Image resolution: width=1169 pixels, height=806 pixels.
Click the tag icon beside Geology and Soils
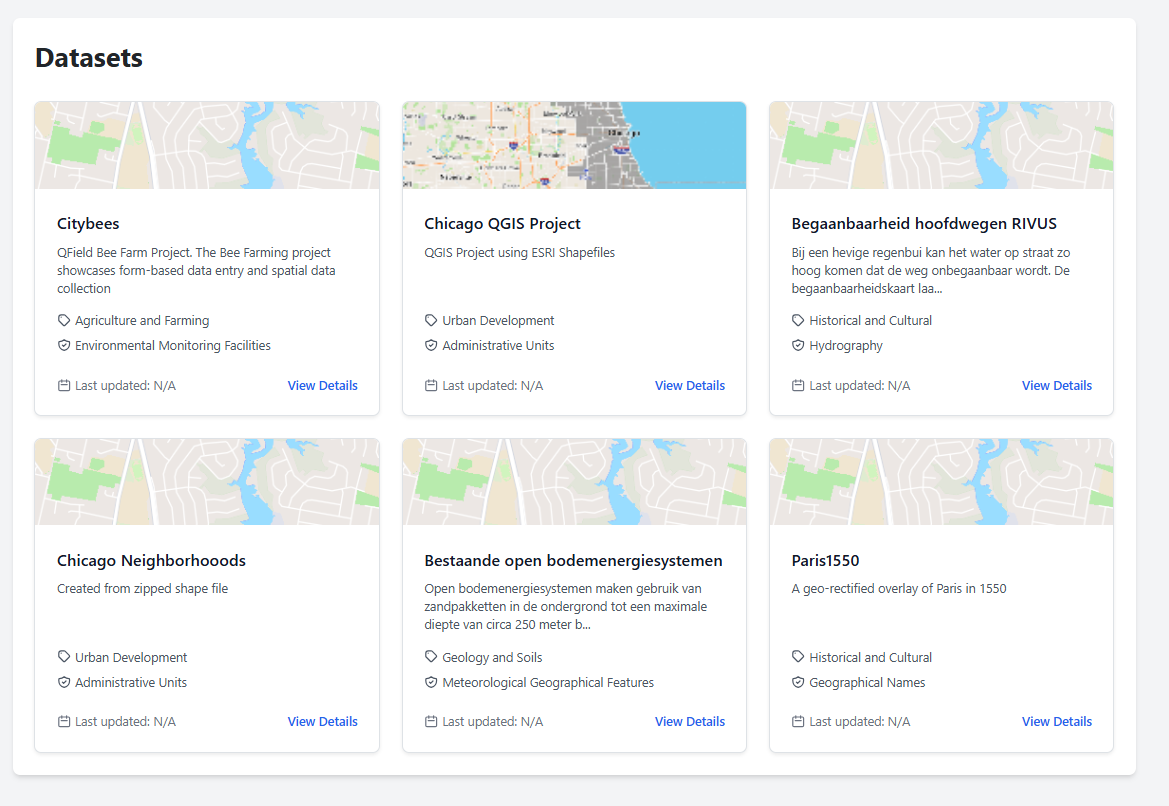[x=431, y=658]
